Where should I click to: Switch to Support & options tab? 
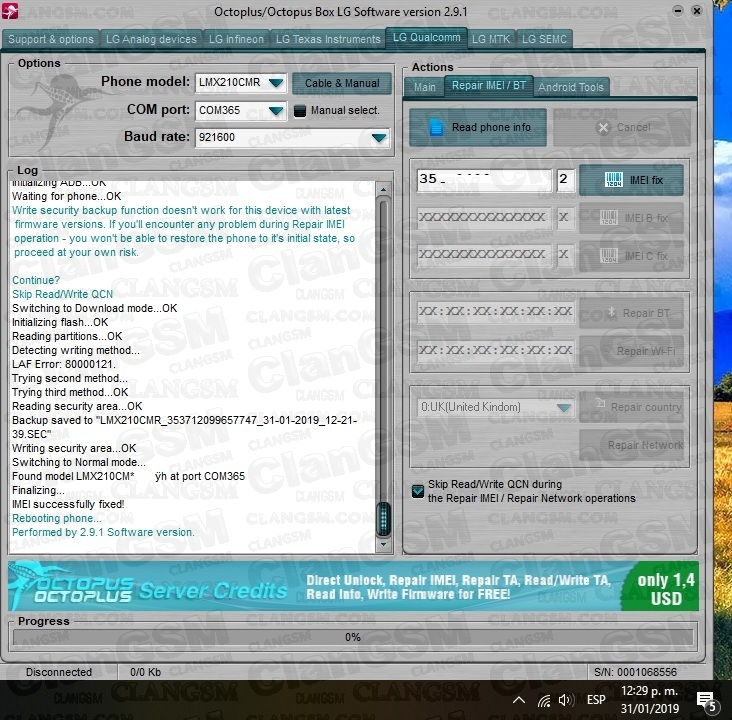click(x=51, y=39)
